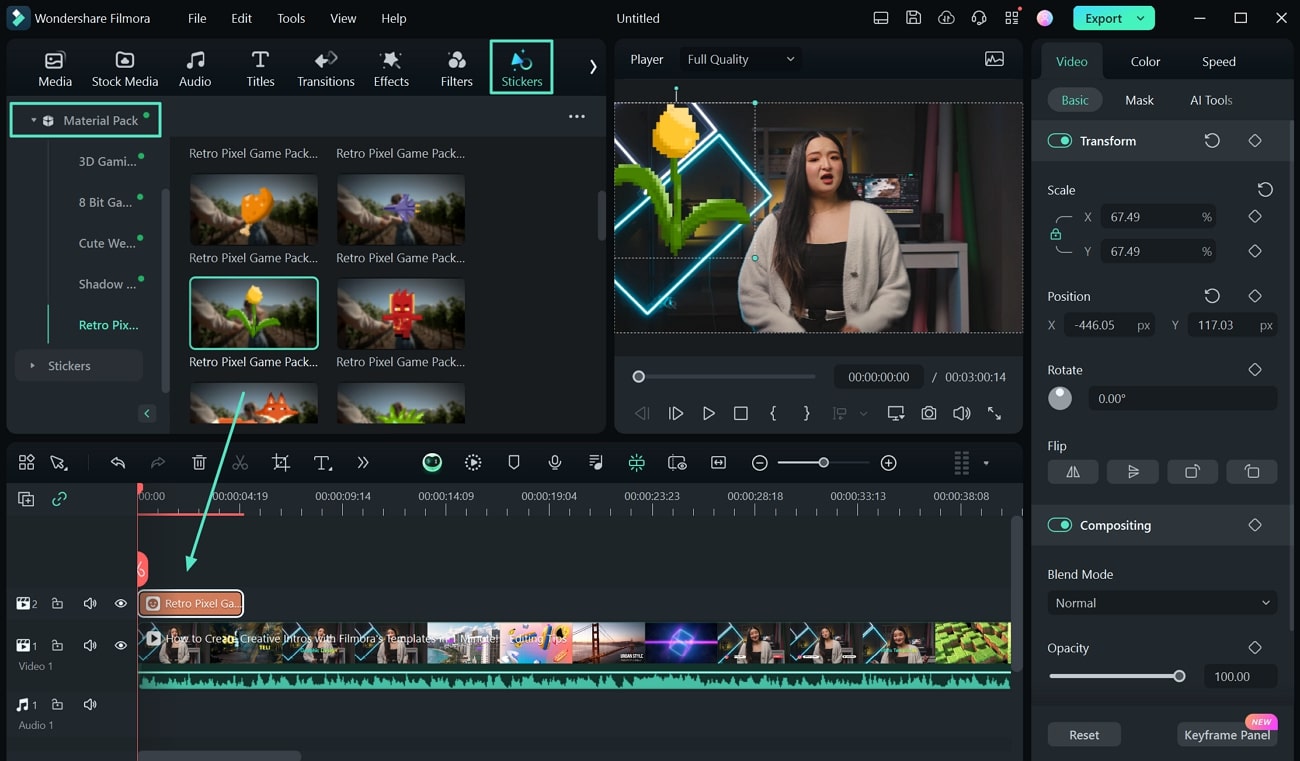
Task: Show more media tabs with the right chevron
Action: point(593,67)
